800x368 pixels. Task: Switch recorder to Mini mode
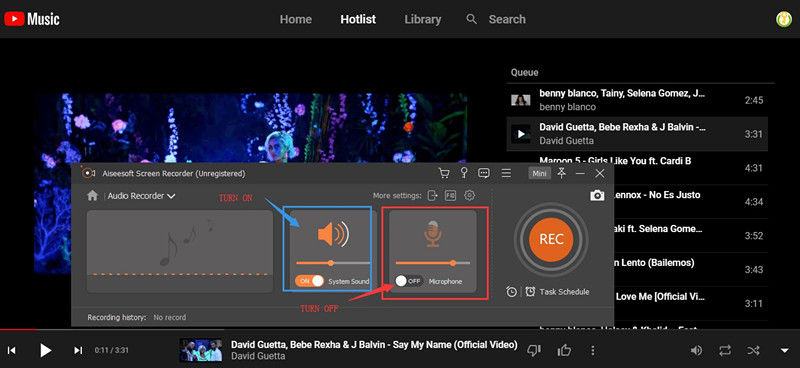(x=539, y=174)
